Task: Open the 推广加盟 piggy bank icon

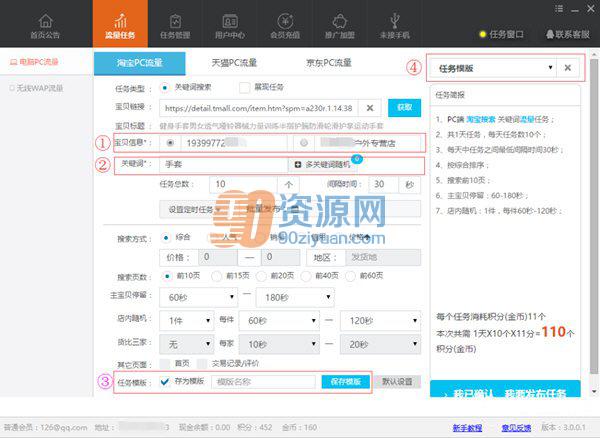Action: [x=339, y=21]
